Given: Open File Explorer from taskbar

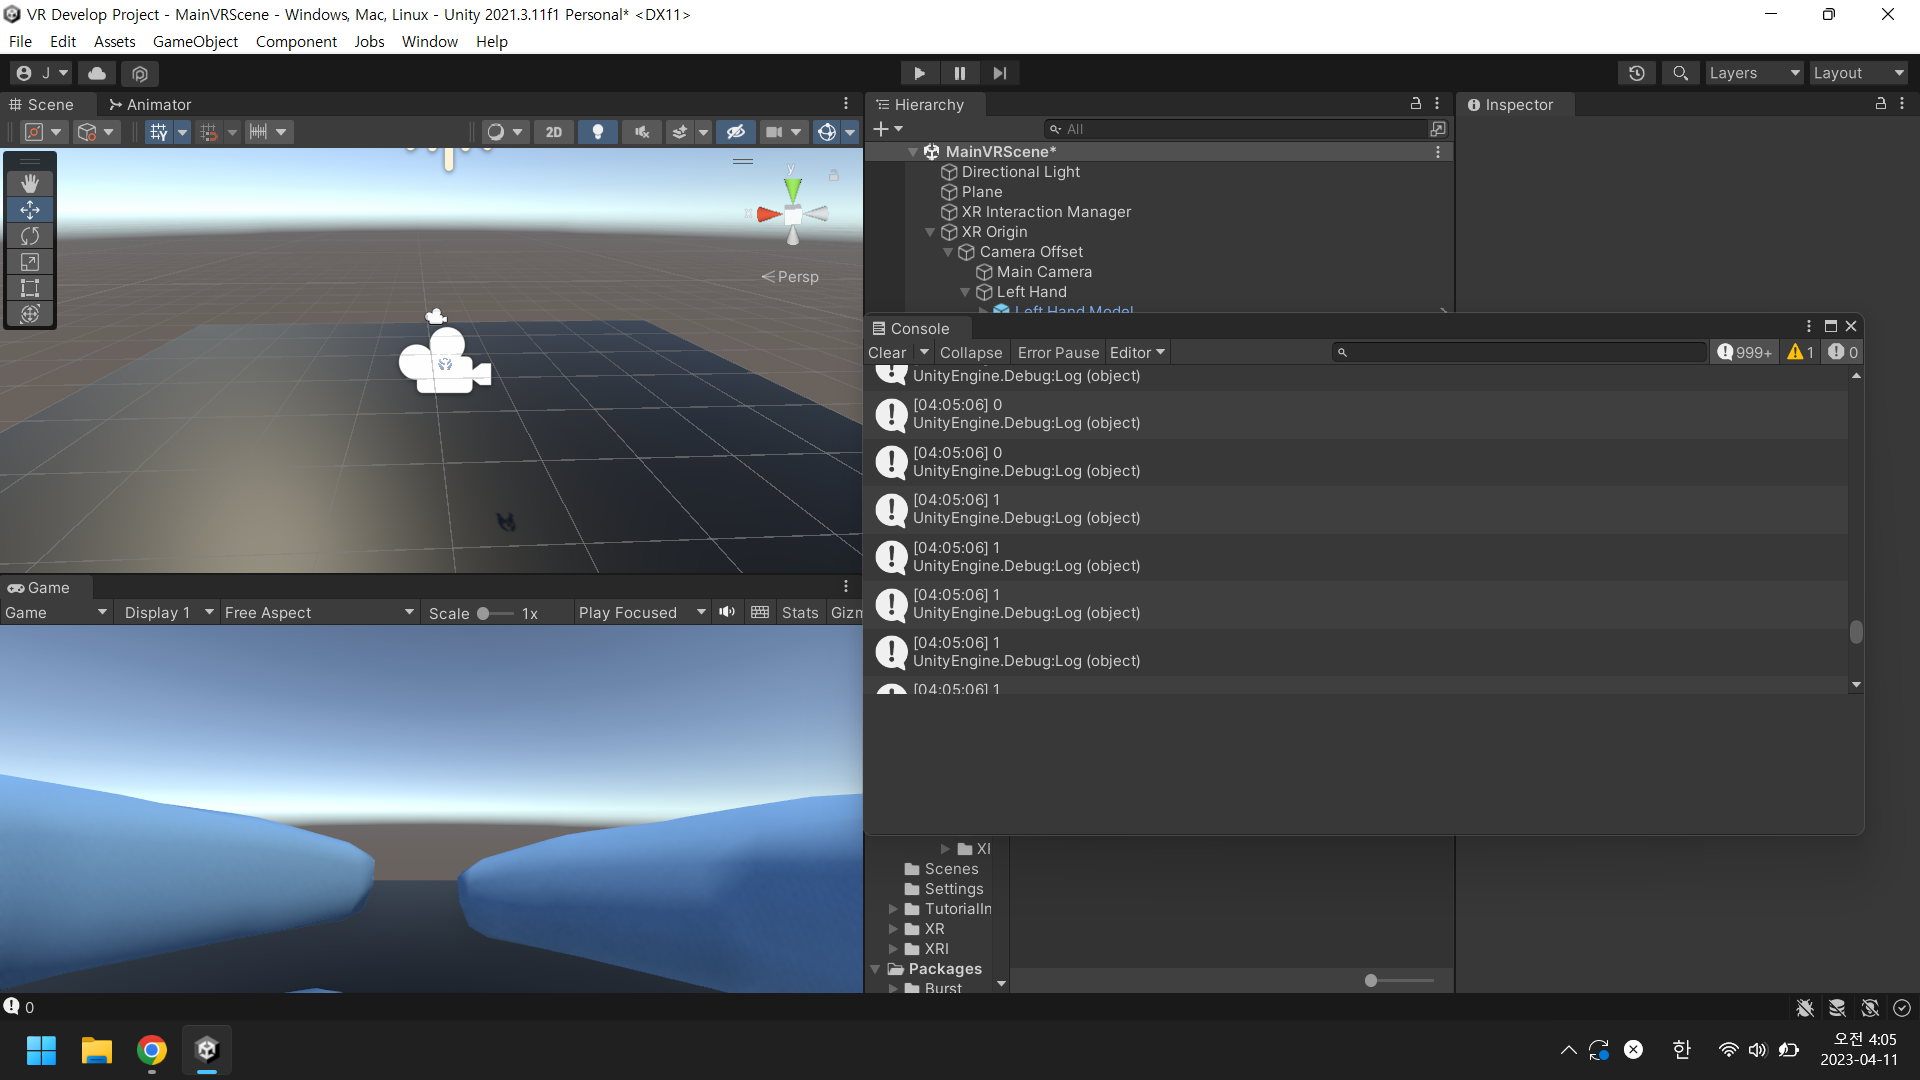Looking at the screenshot, I should (97, 1050).
